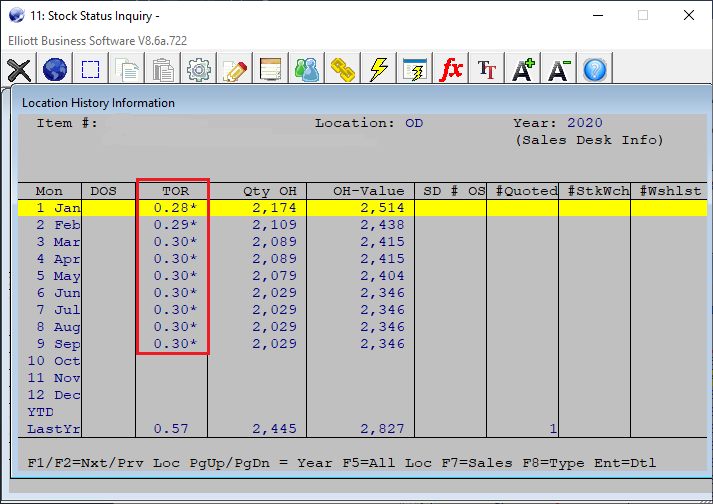Click the F7=Sales function key hint
713x504 pixels.
point(477,463)
